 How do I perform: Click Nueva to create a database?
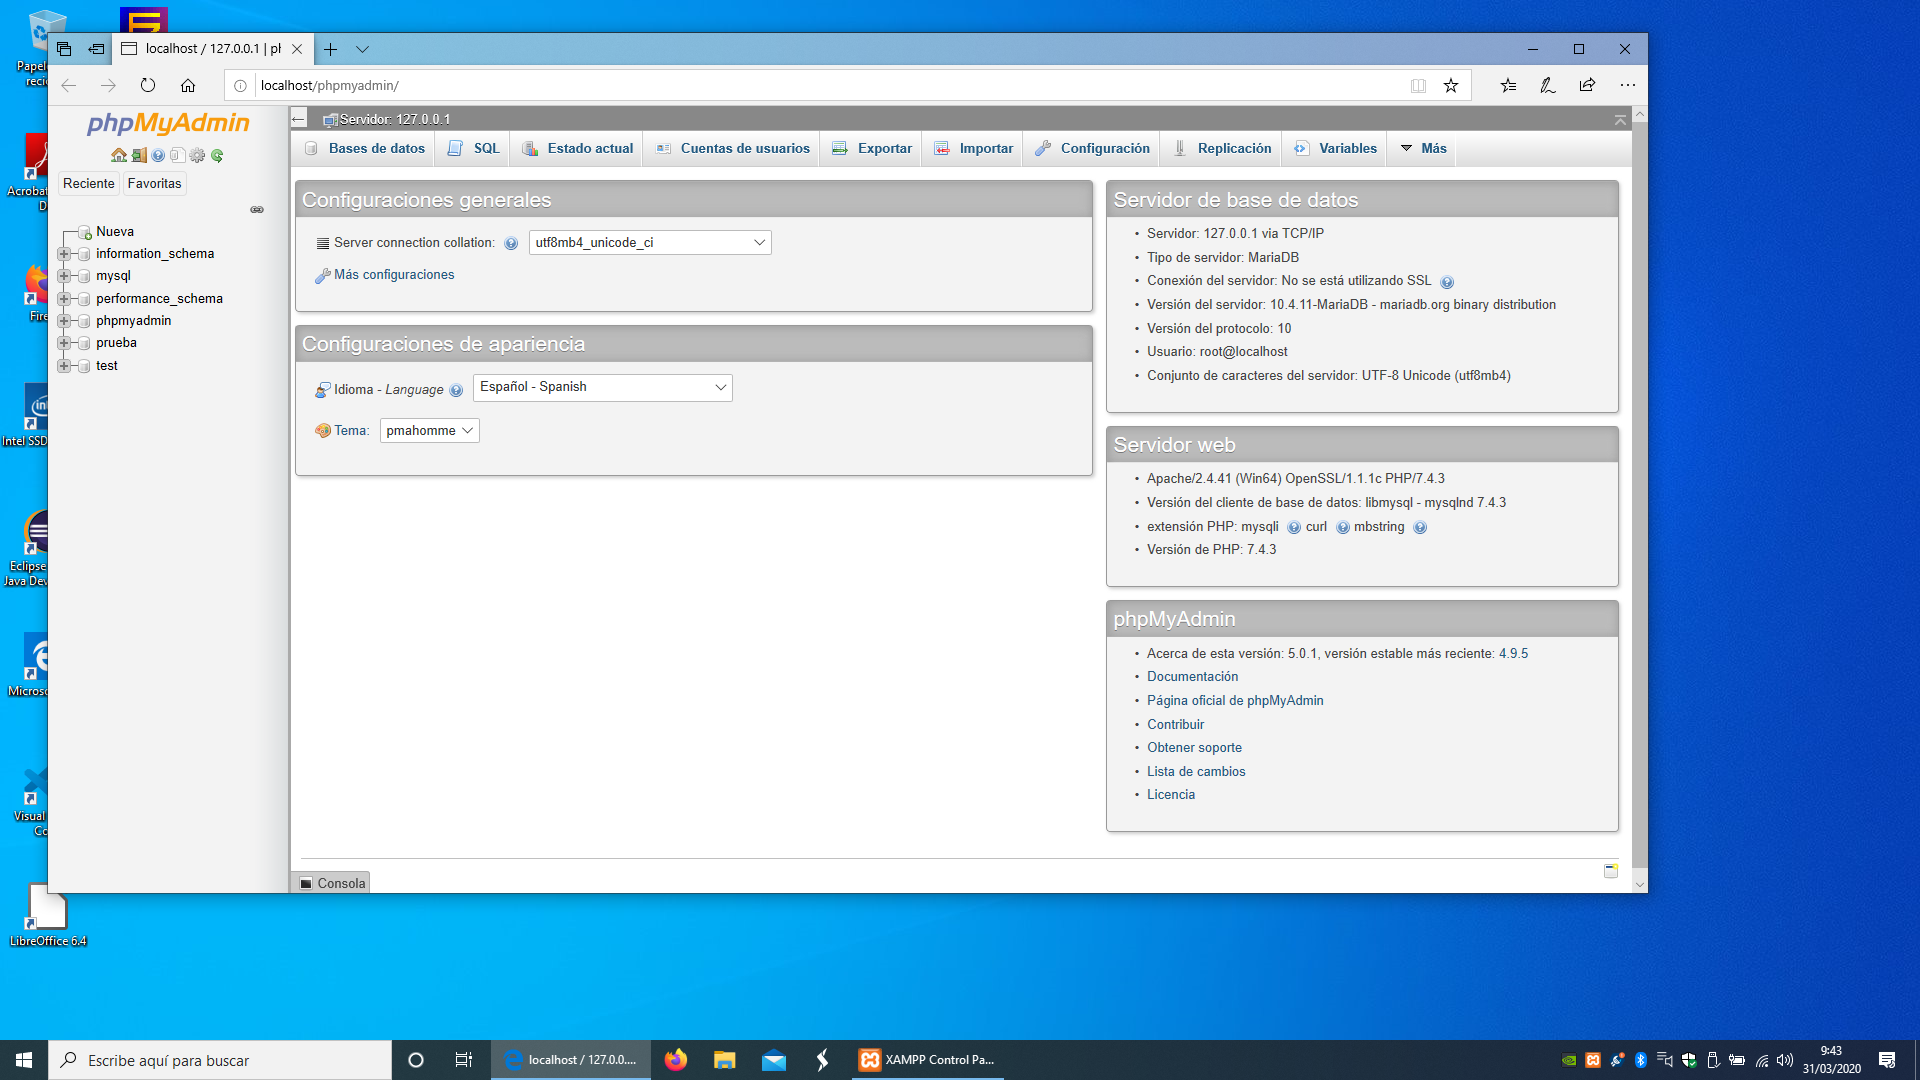point(115,232)
